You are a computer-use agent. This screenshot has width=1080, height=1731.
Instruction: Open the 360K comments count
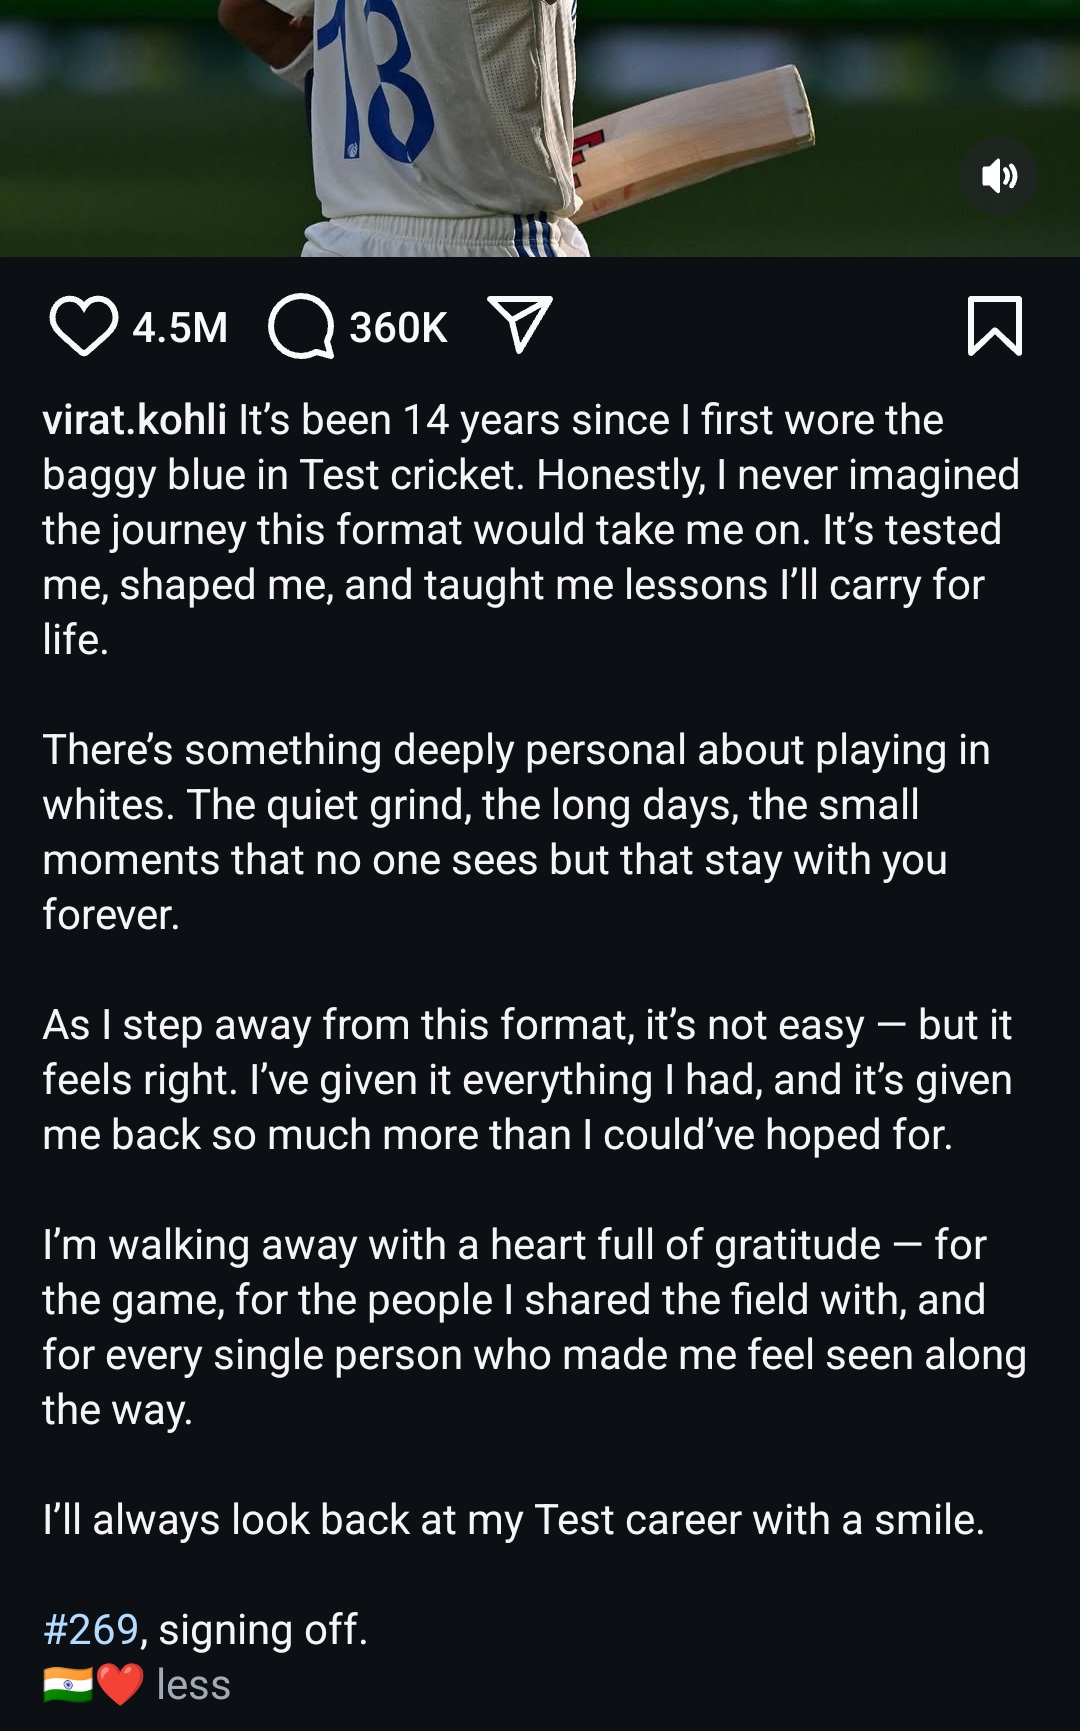point(398,328)
